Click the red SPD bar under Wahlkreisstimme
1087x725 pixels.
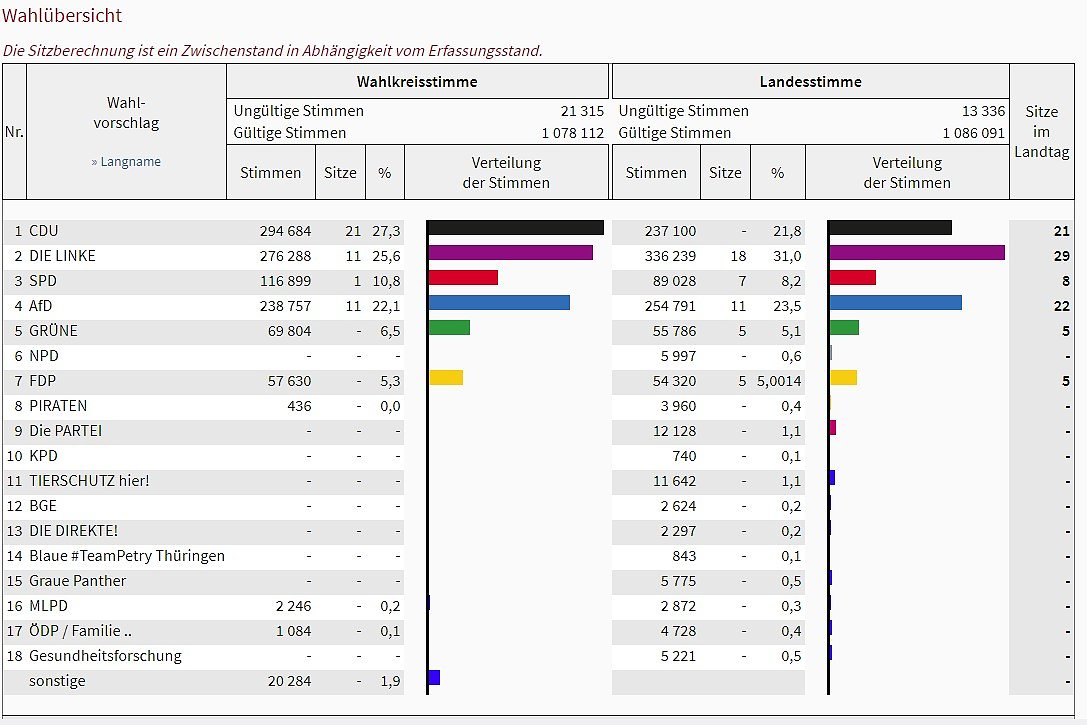(x=463, y=278)
